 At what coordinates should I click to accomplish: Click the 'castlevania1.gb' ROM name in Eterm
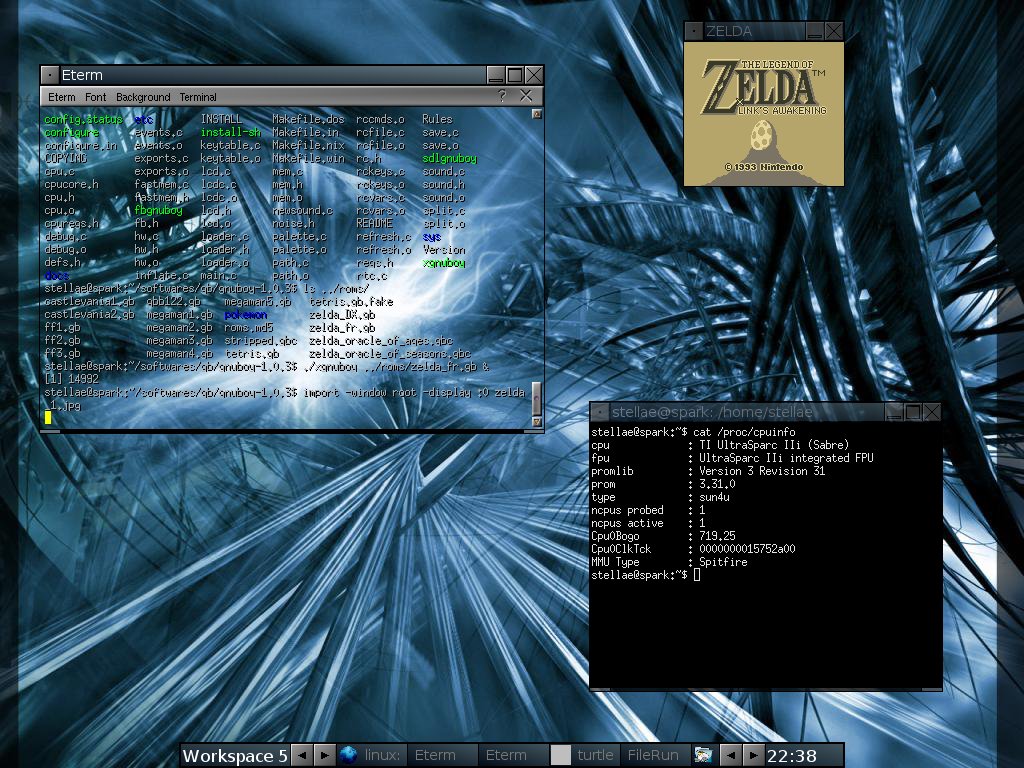tap(89, 302)
